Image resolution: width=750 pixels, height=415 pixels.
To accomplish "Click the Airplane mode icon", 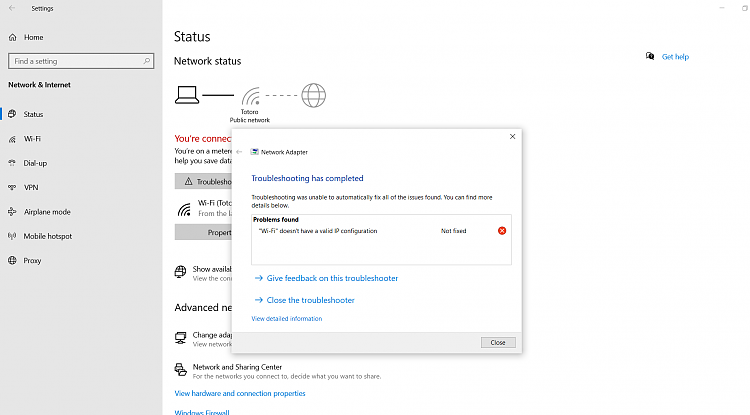I will pyautogui.click(x=12, y=212).
